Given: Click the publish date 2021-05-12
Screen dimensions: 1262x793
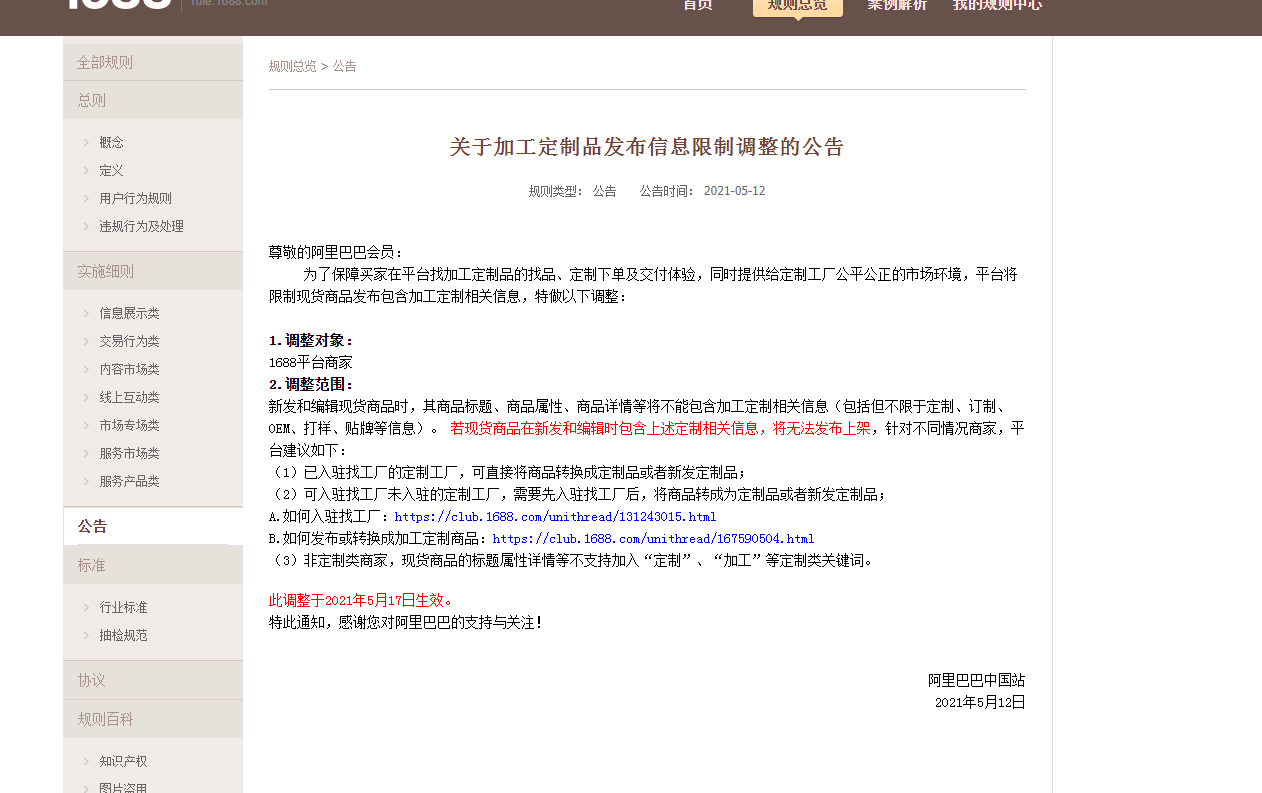Looking at the screenshot, I should click(734, 191).
